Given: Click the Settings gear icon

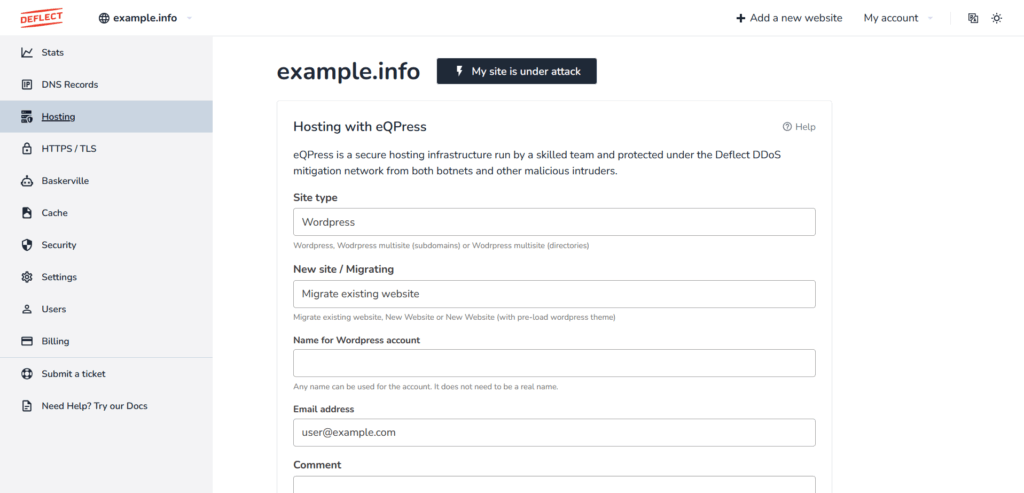Looking at the screenshot, I should click(x=27, y=277).
